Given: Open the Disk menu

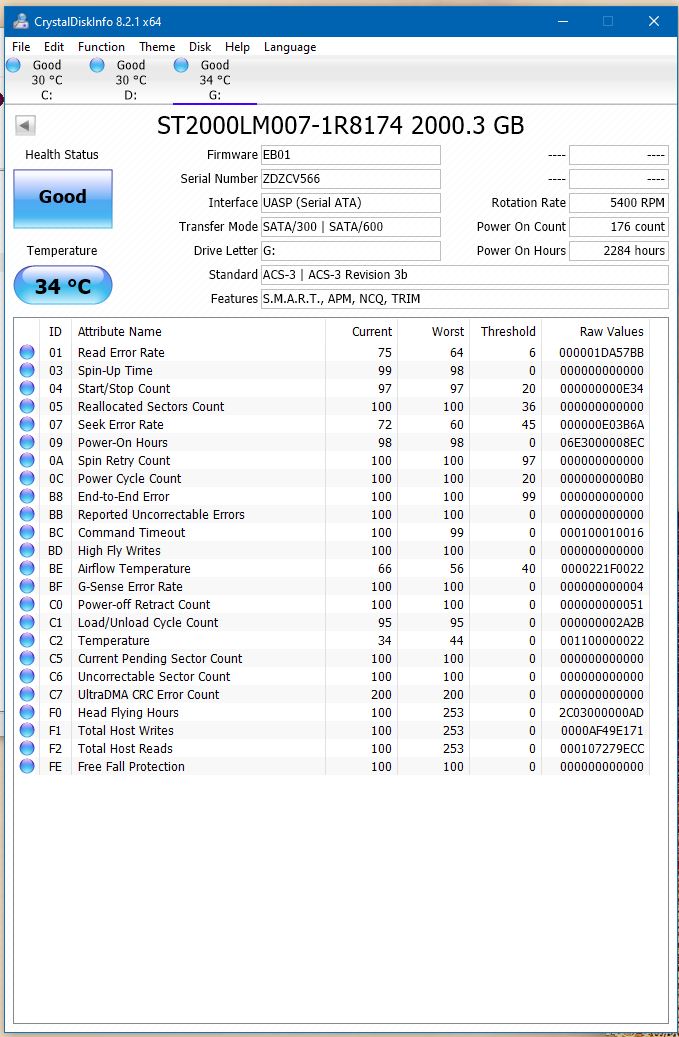Looking at the screenshot, I should pyautogui.click(x=200, y=47).
